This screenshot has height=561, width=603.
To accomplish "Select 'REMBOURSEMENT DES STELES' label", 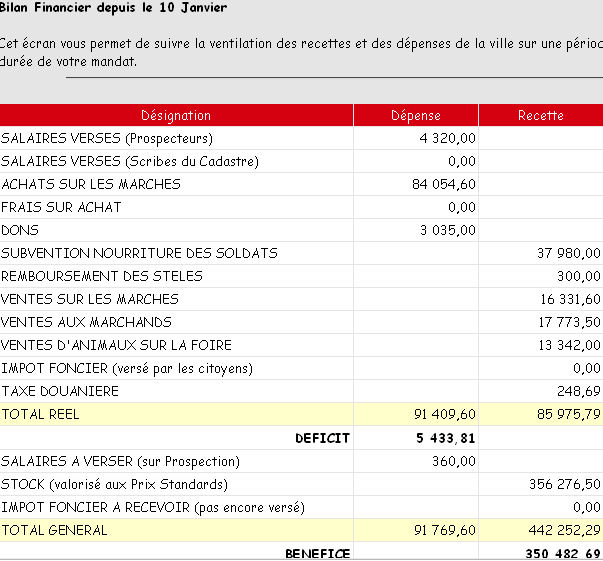I will (x=102, y=276).
